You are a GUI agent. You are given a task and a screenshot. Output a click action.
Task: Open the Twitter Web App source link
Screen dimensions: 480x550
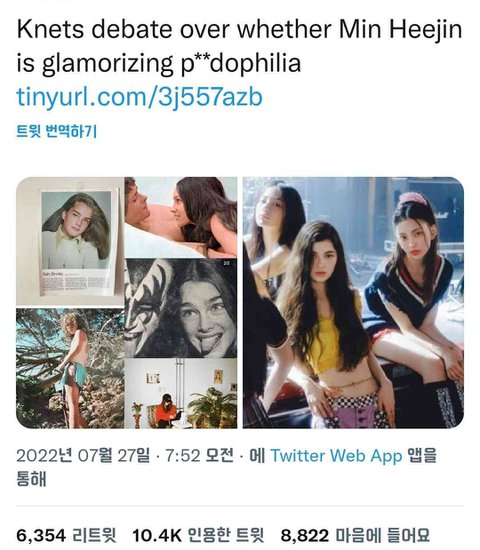336,456
